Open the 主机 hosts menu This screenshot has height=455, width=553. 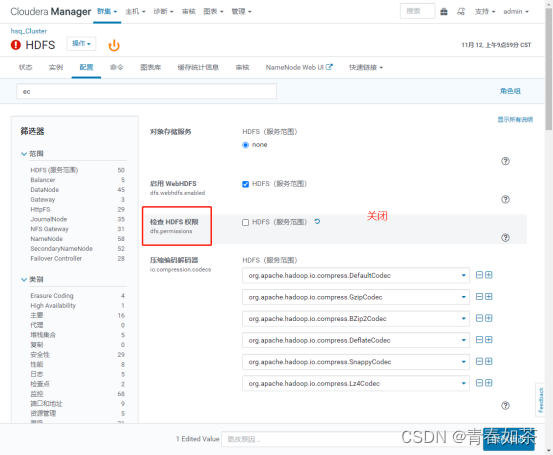click(135, 12)
